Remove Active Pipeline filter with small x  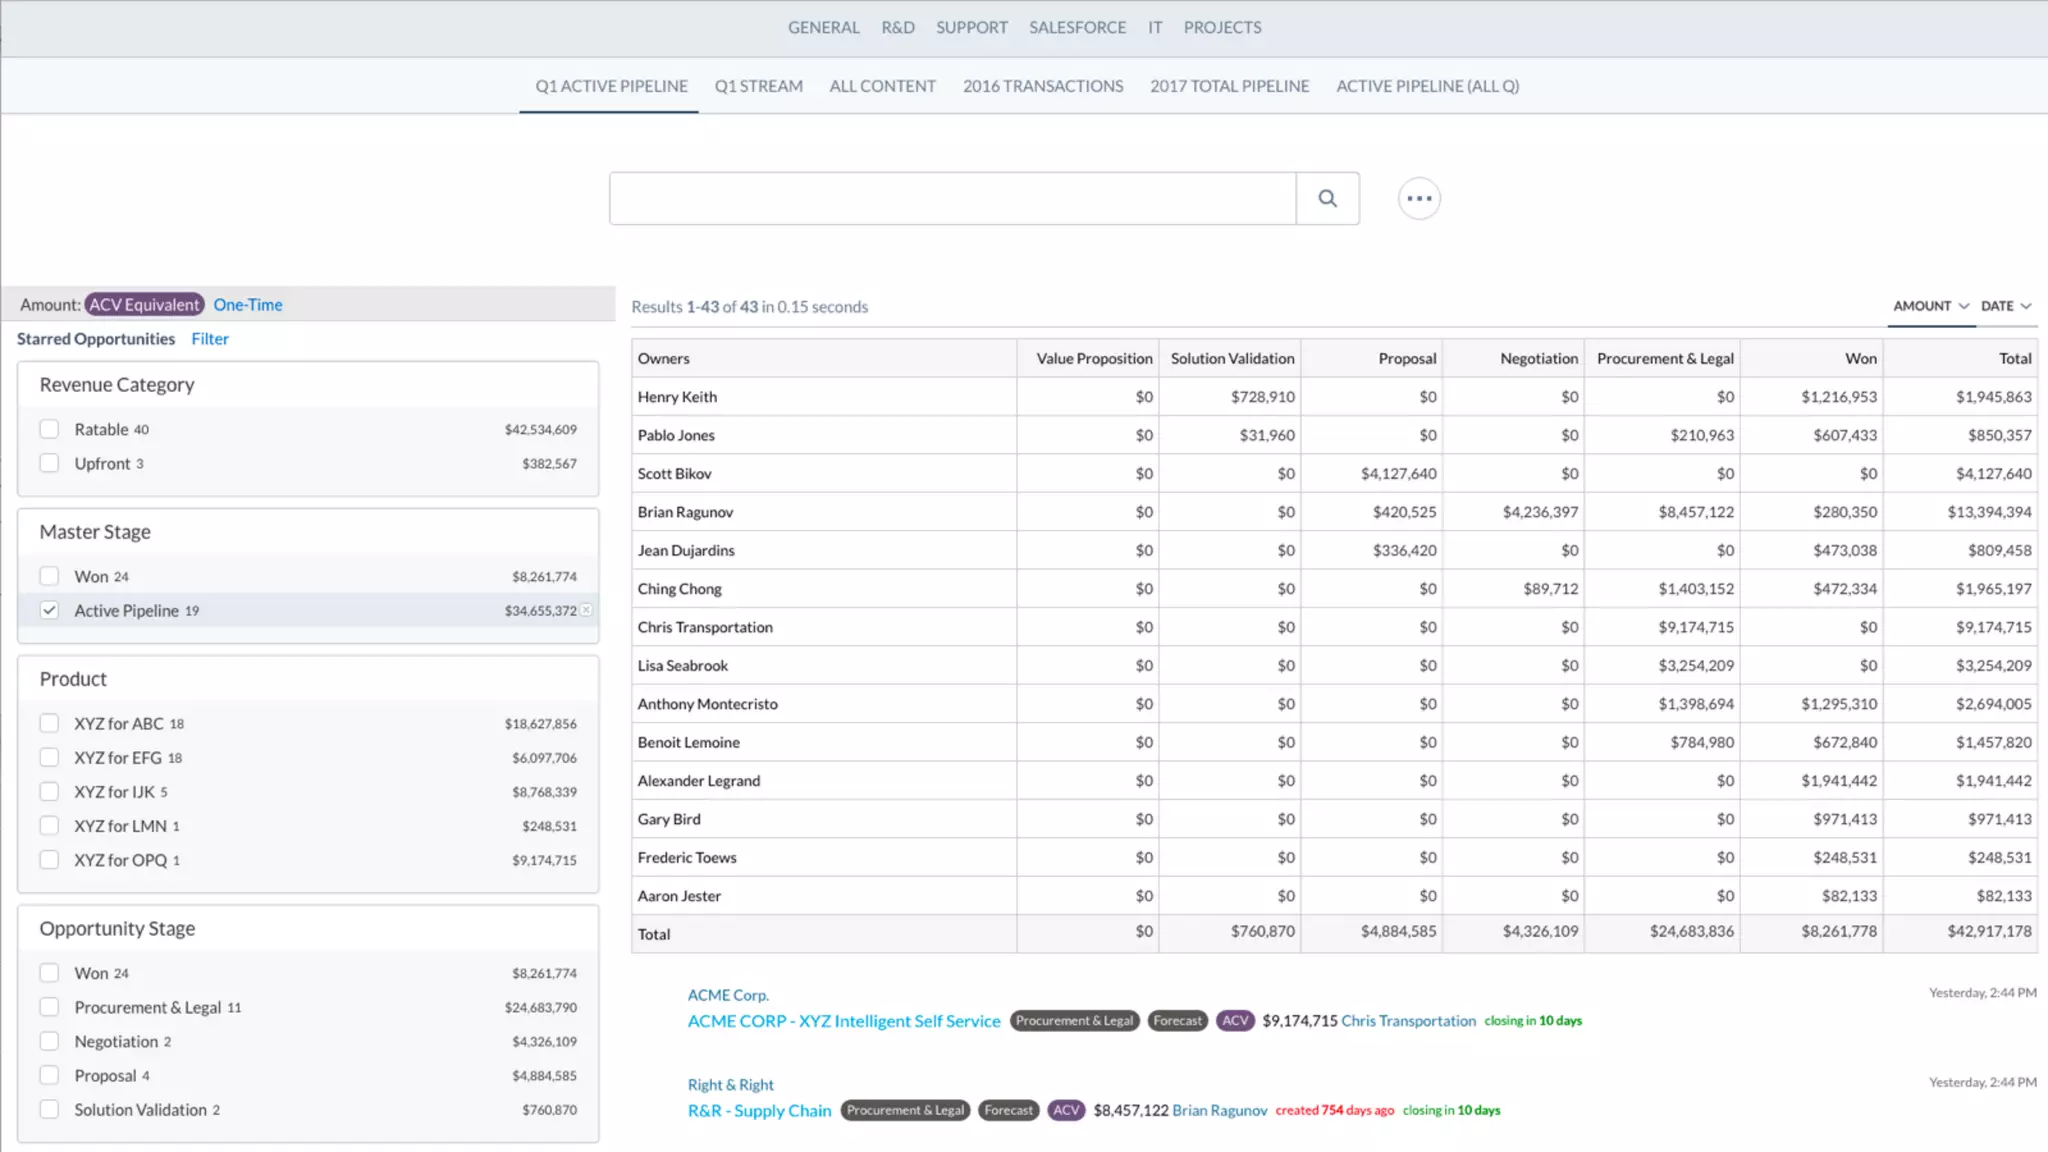click(x=587, y=610)
